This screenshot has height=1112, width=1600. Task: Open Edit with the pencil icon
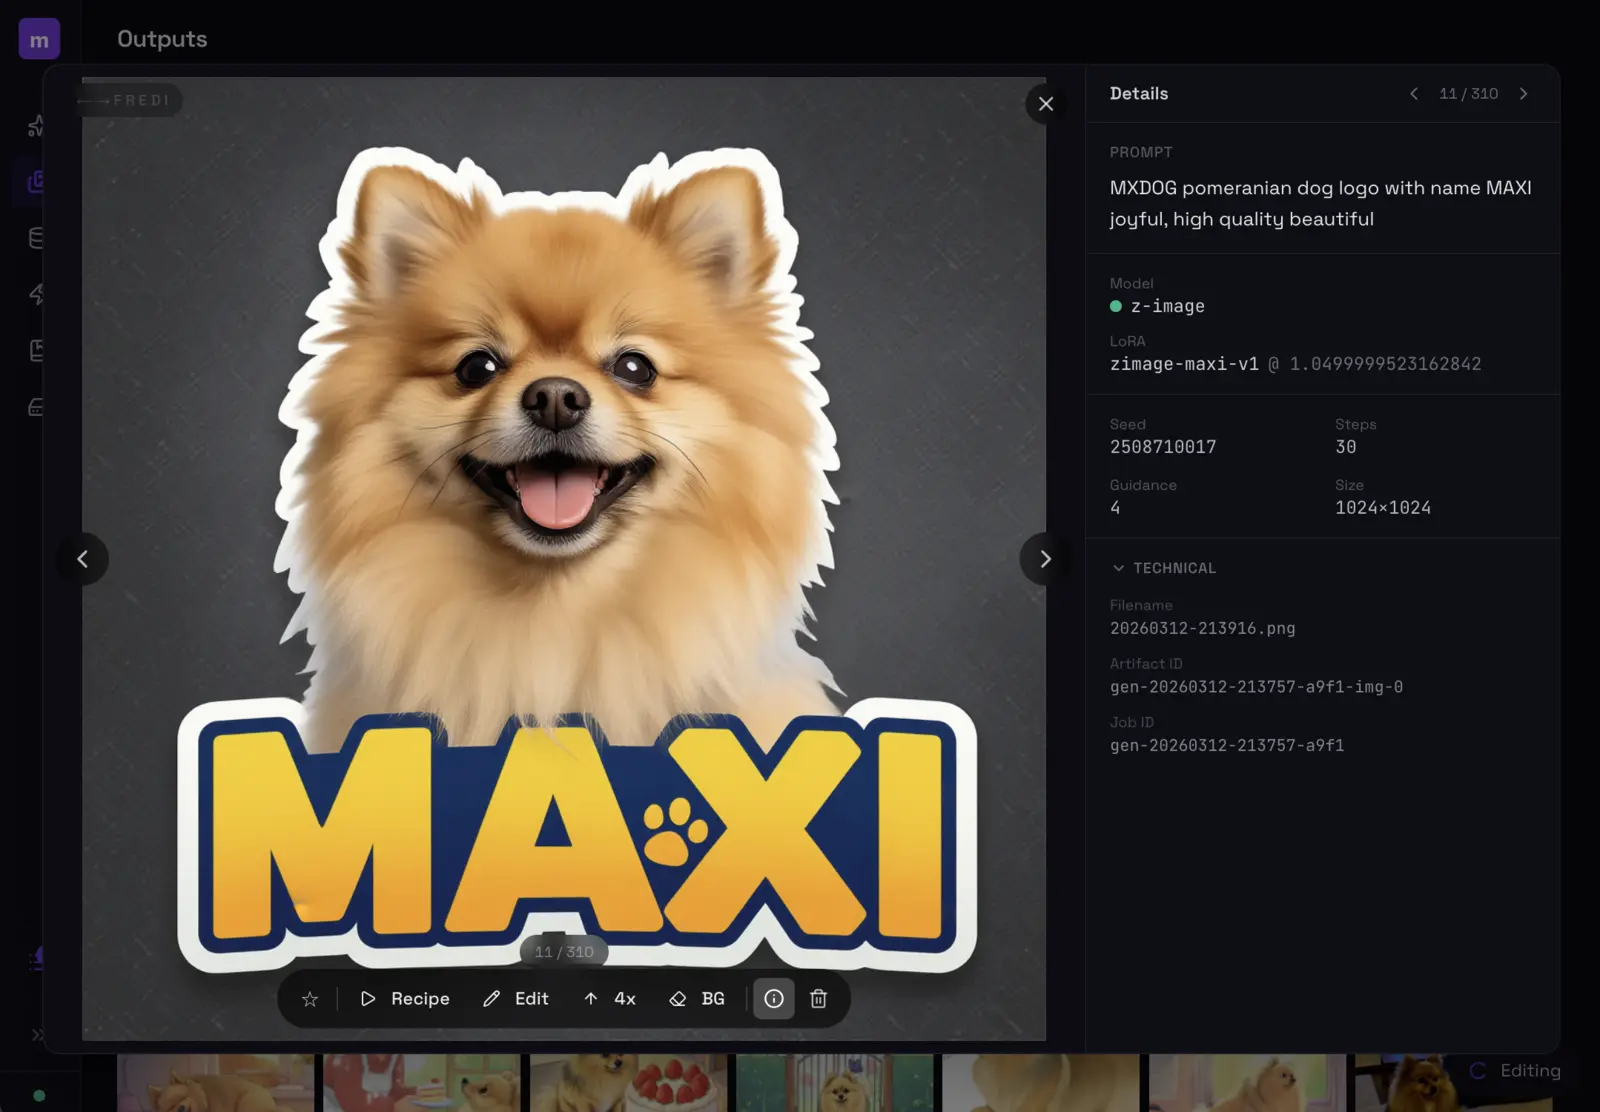(x=516, y=999)
